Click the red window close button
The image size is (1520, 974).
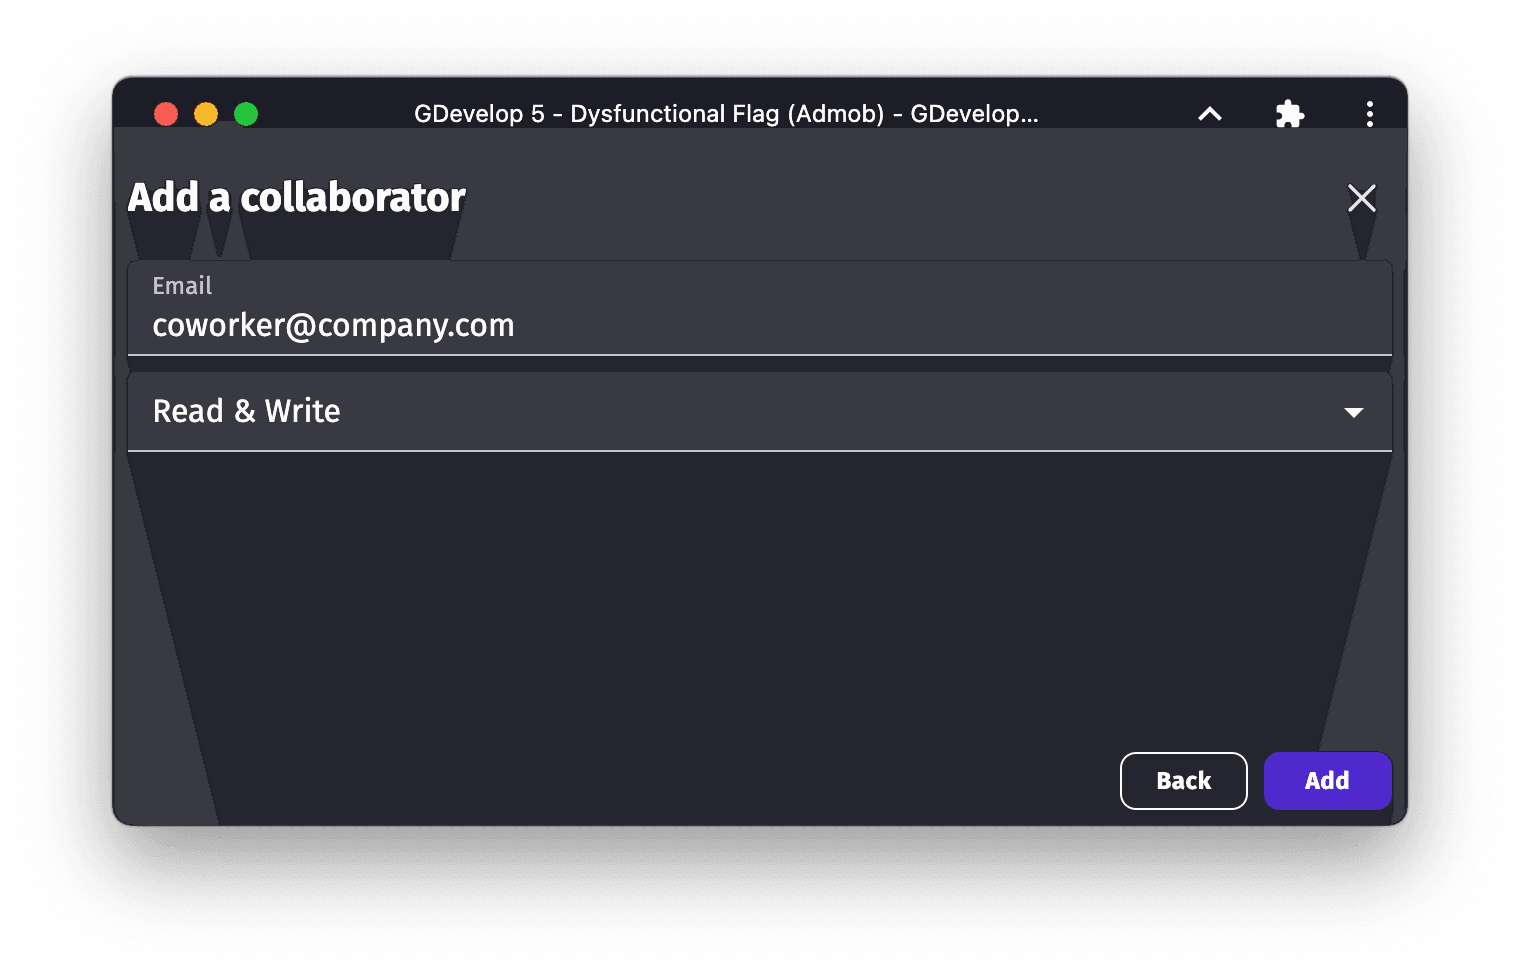[166, 114]
